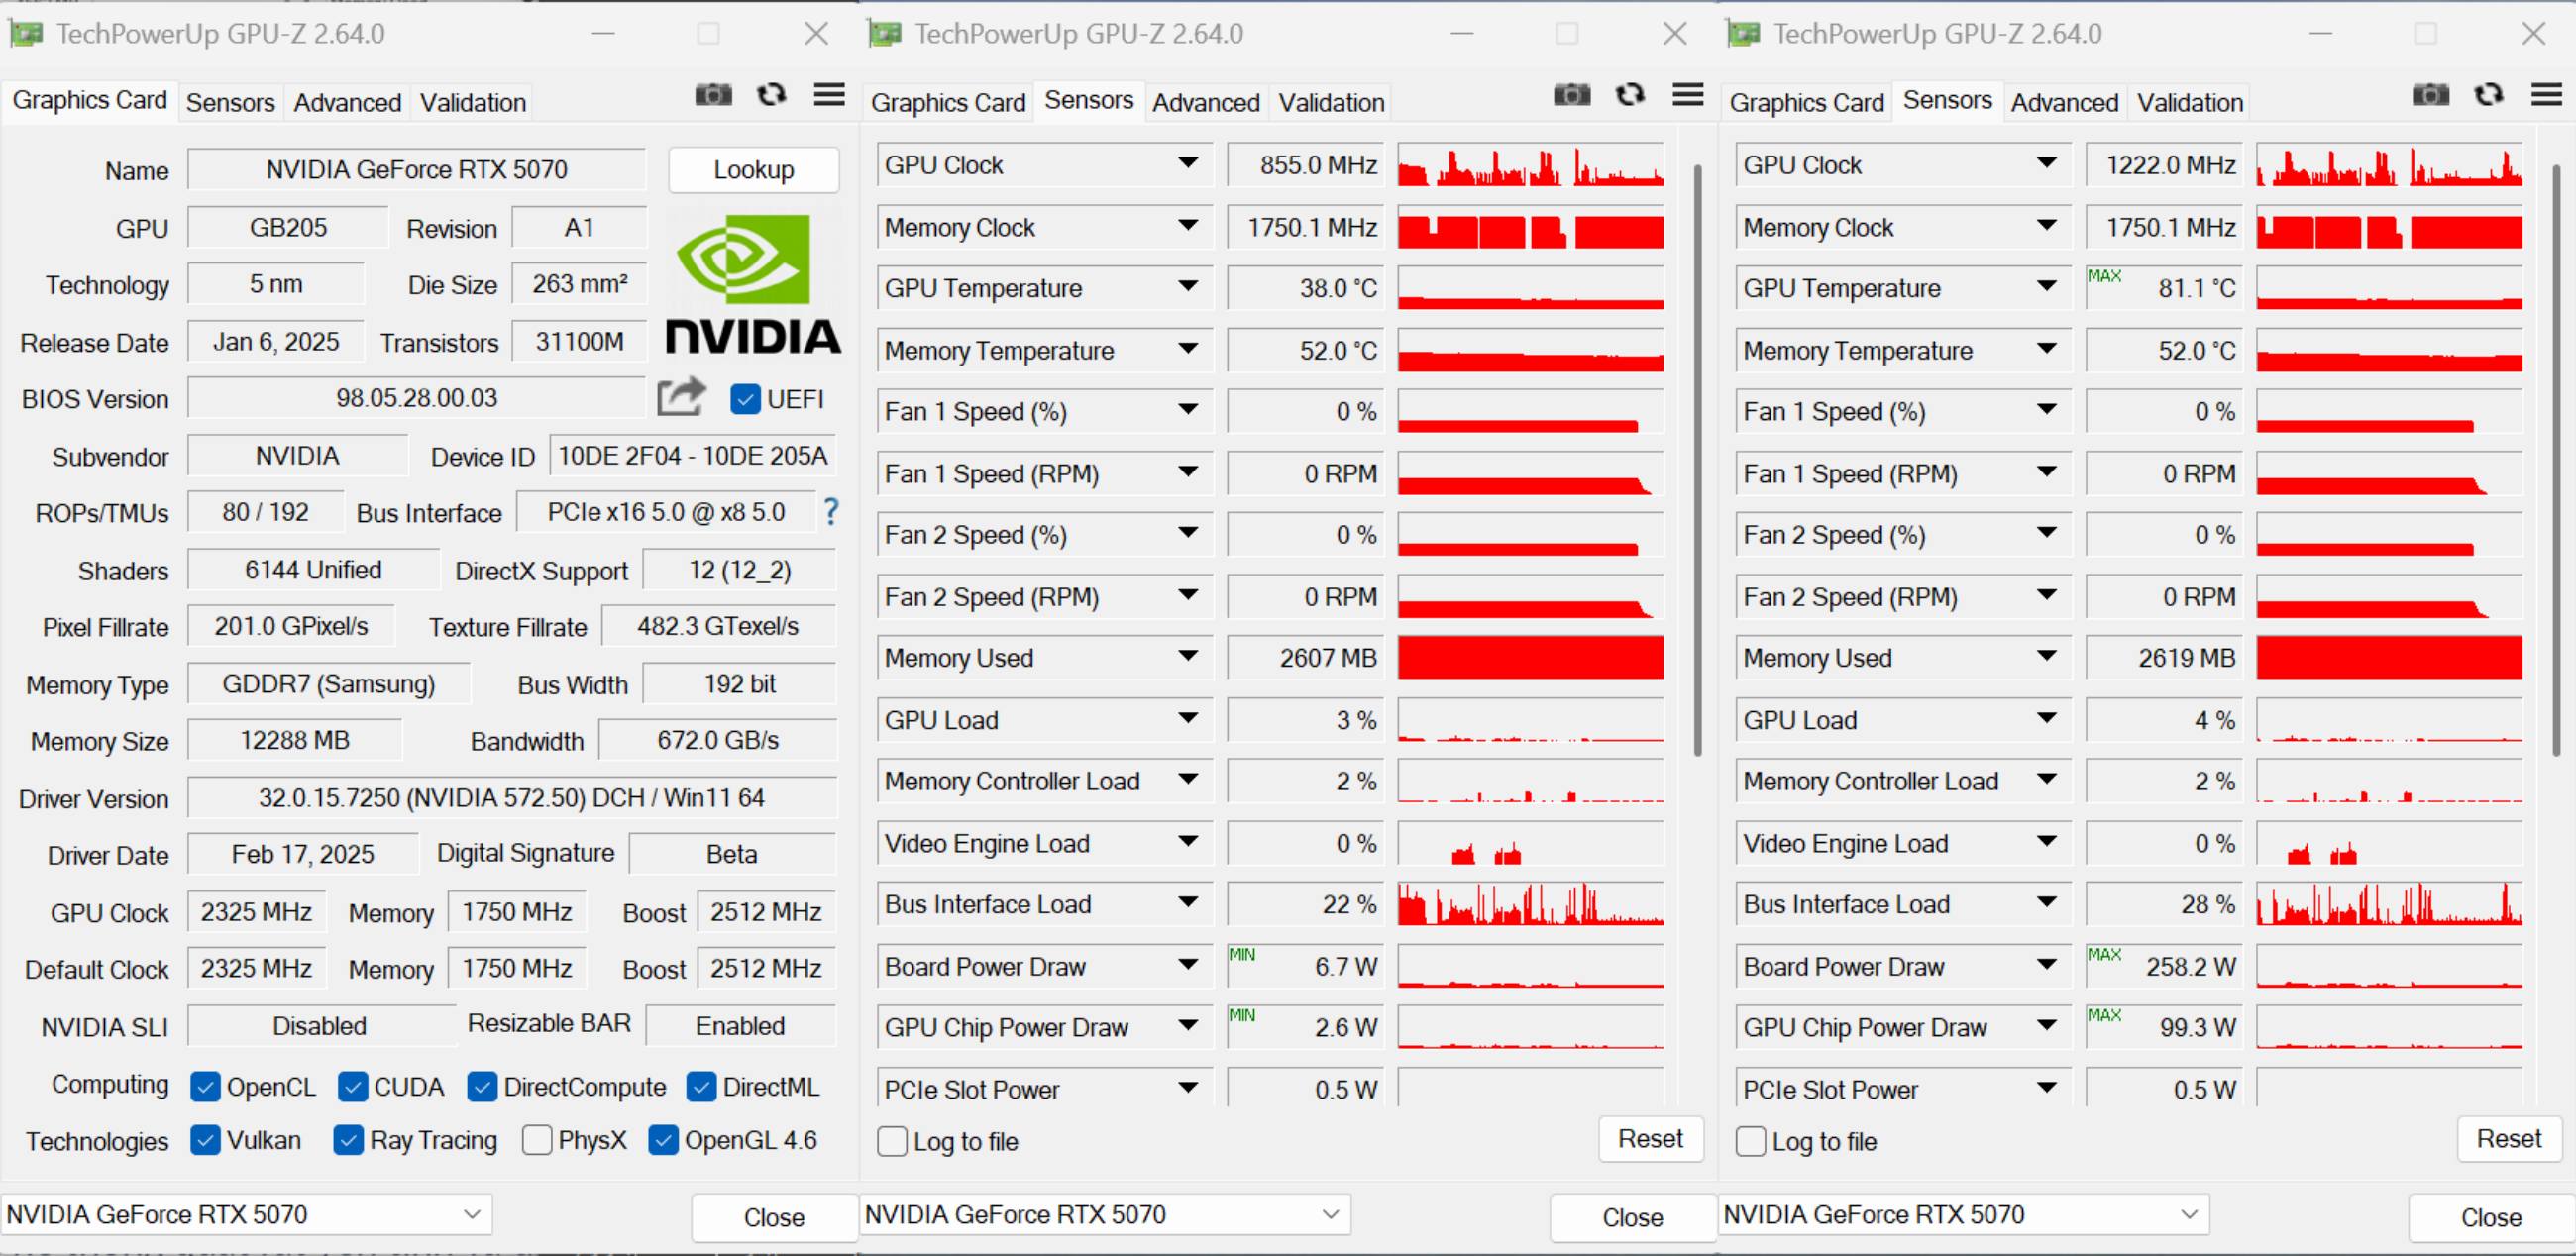Screen dimensions: 2576x1256
Task: Open hamburger menu in middle GPU-Z window
Action: [1688, 95]
